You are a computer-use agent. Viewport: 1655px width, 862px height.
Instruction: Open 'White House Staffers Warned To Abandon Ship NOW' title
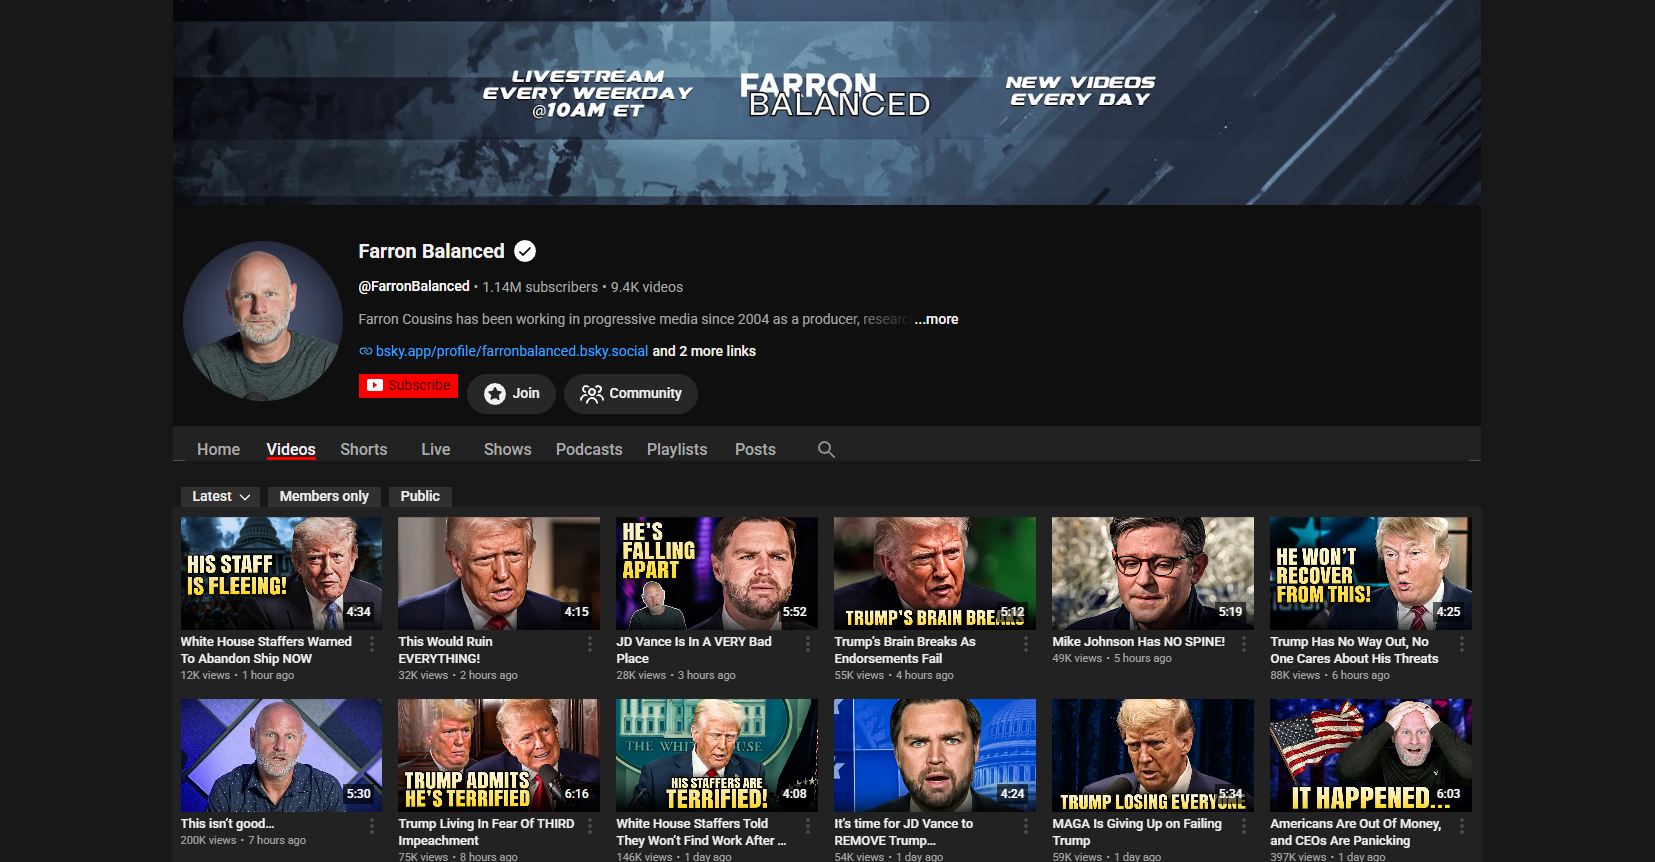(266, 650)
